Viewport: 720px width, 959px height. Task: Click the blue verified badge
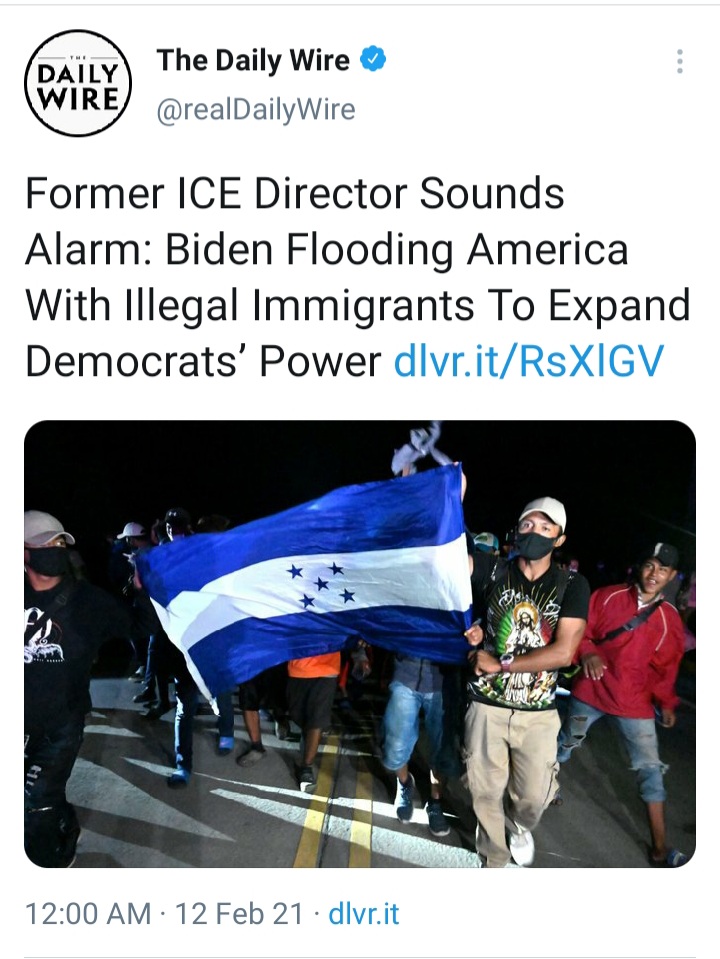point(373,59)
